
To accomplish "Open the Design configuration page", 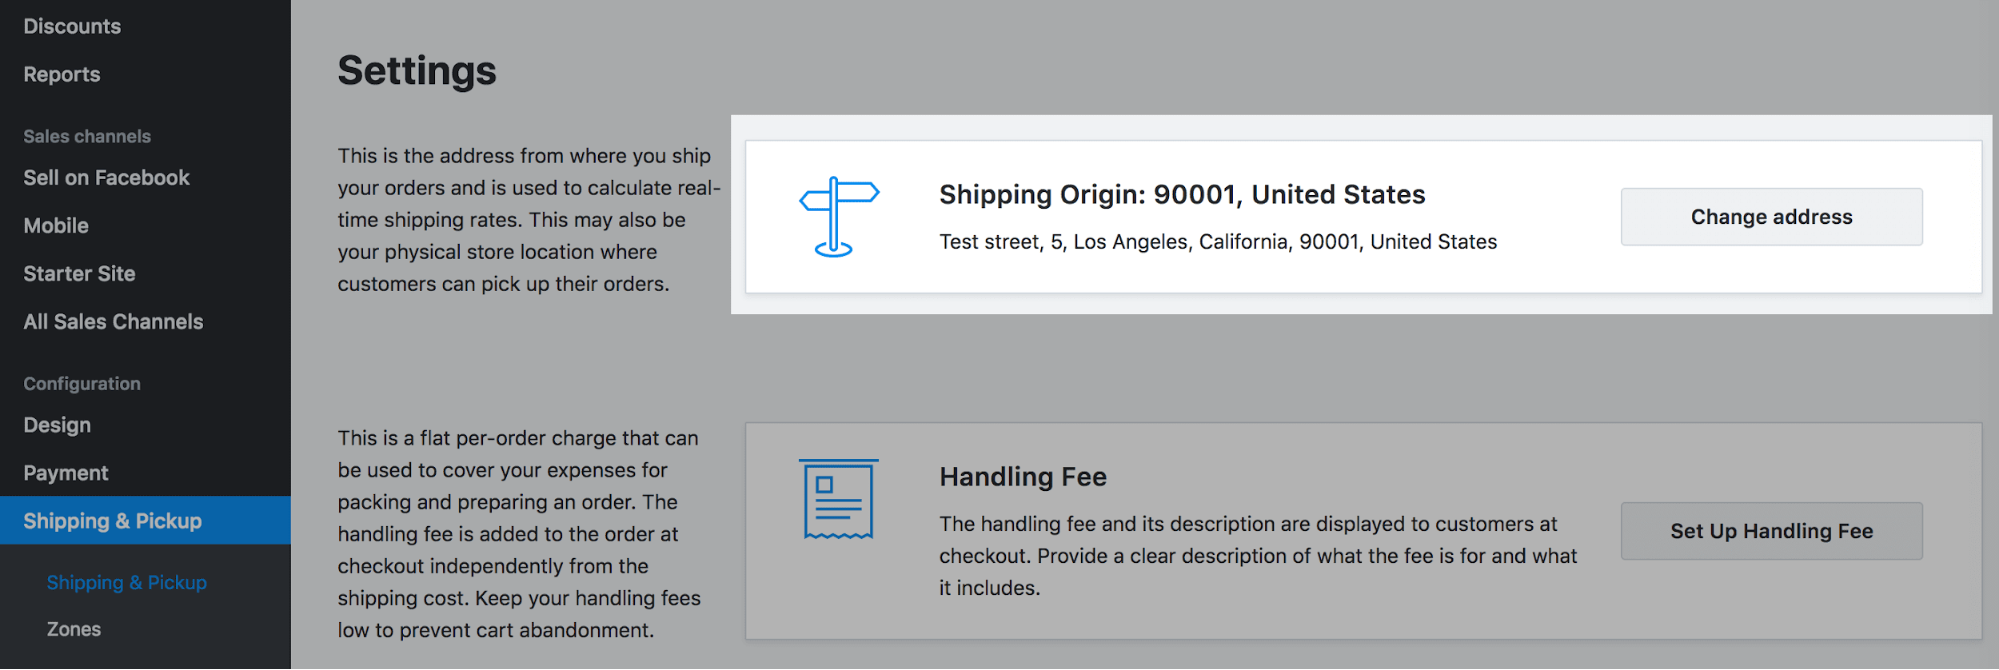I will tap(57, 425).
